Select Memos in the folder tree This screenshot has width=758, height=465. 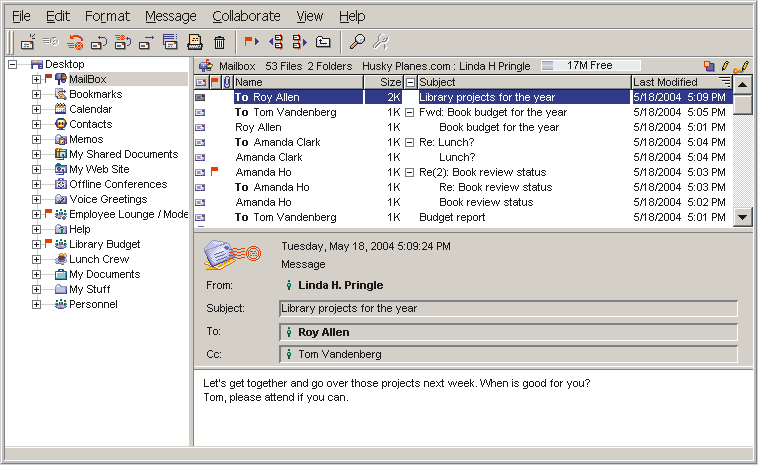(86, 139)
